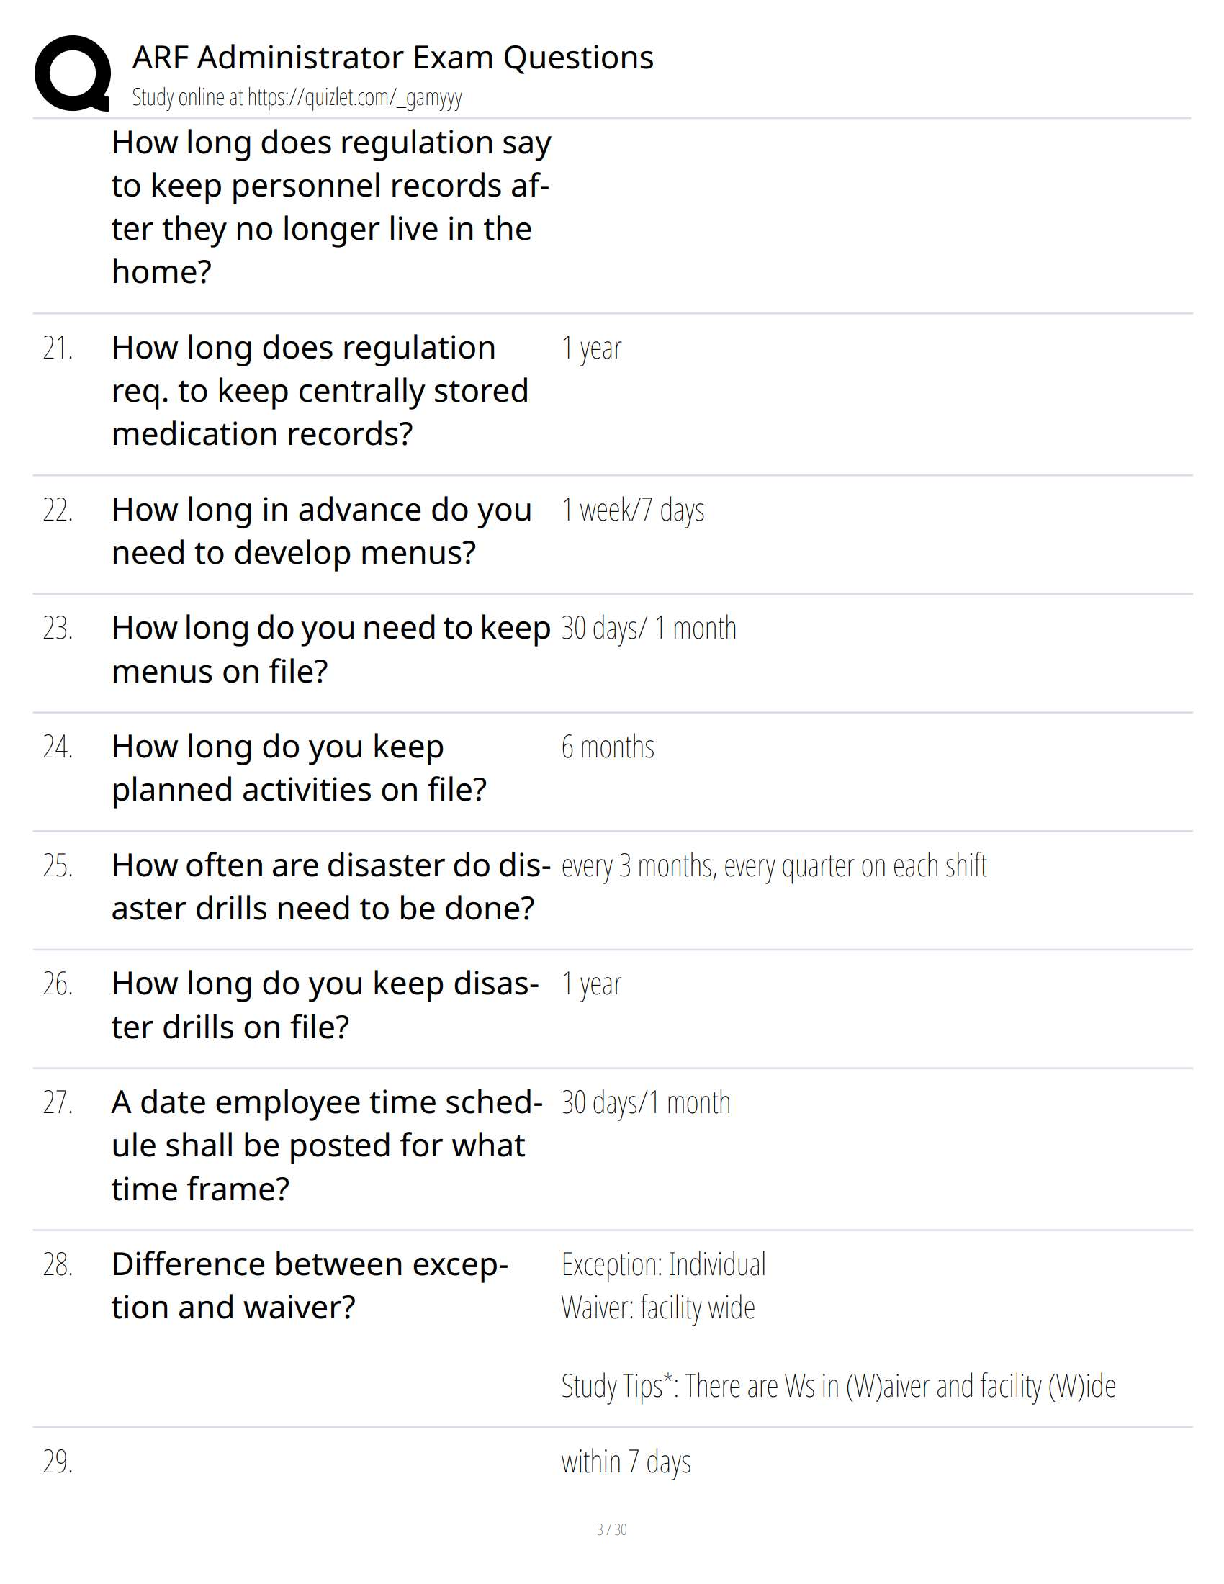This screenshot has width=1224, height=1584.
Task: Select the 'within 7 days' answer for item 29
Action: 626,1462
